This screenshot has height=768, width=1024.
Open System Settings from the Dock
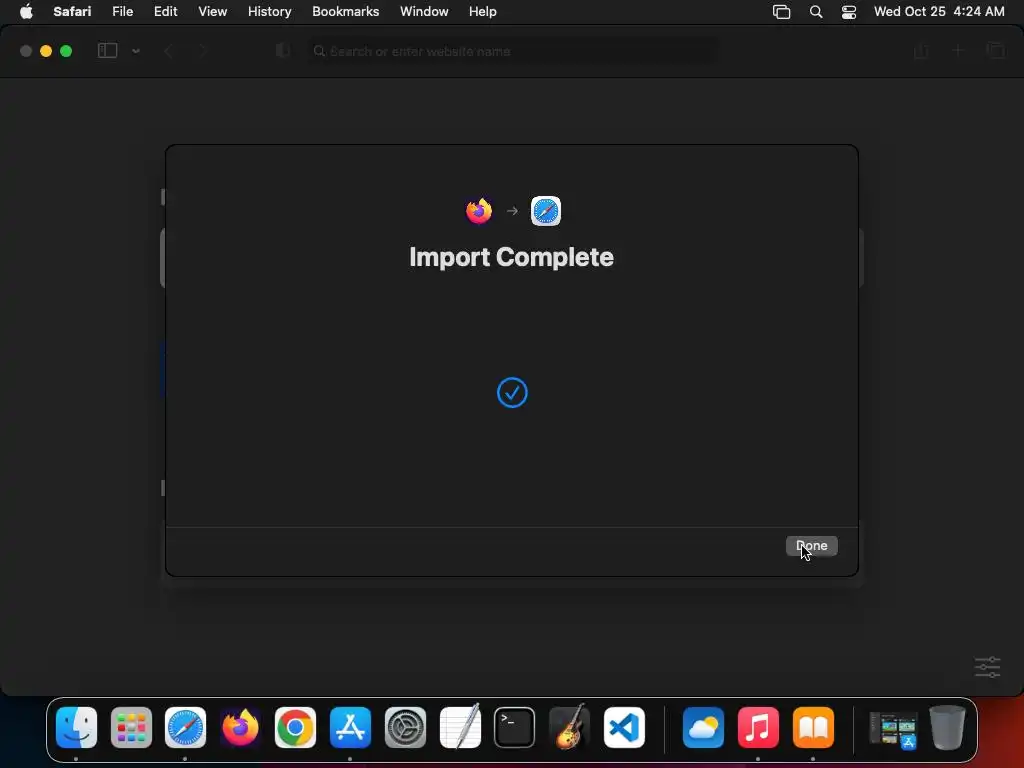coord(405,727)
